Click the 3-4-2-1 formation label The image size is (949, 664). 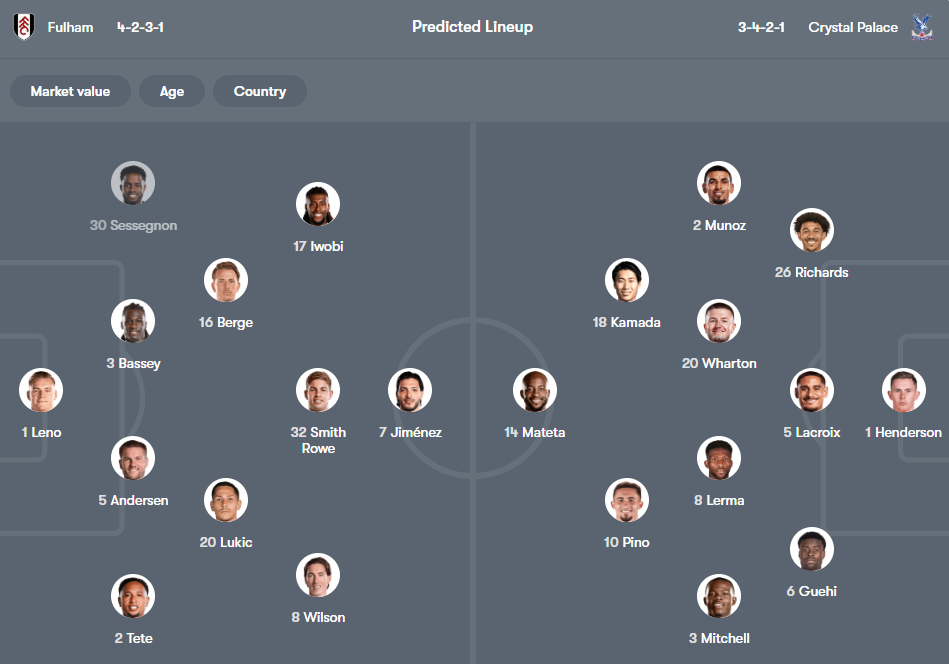pyautogui.click(x=761, y=27)
